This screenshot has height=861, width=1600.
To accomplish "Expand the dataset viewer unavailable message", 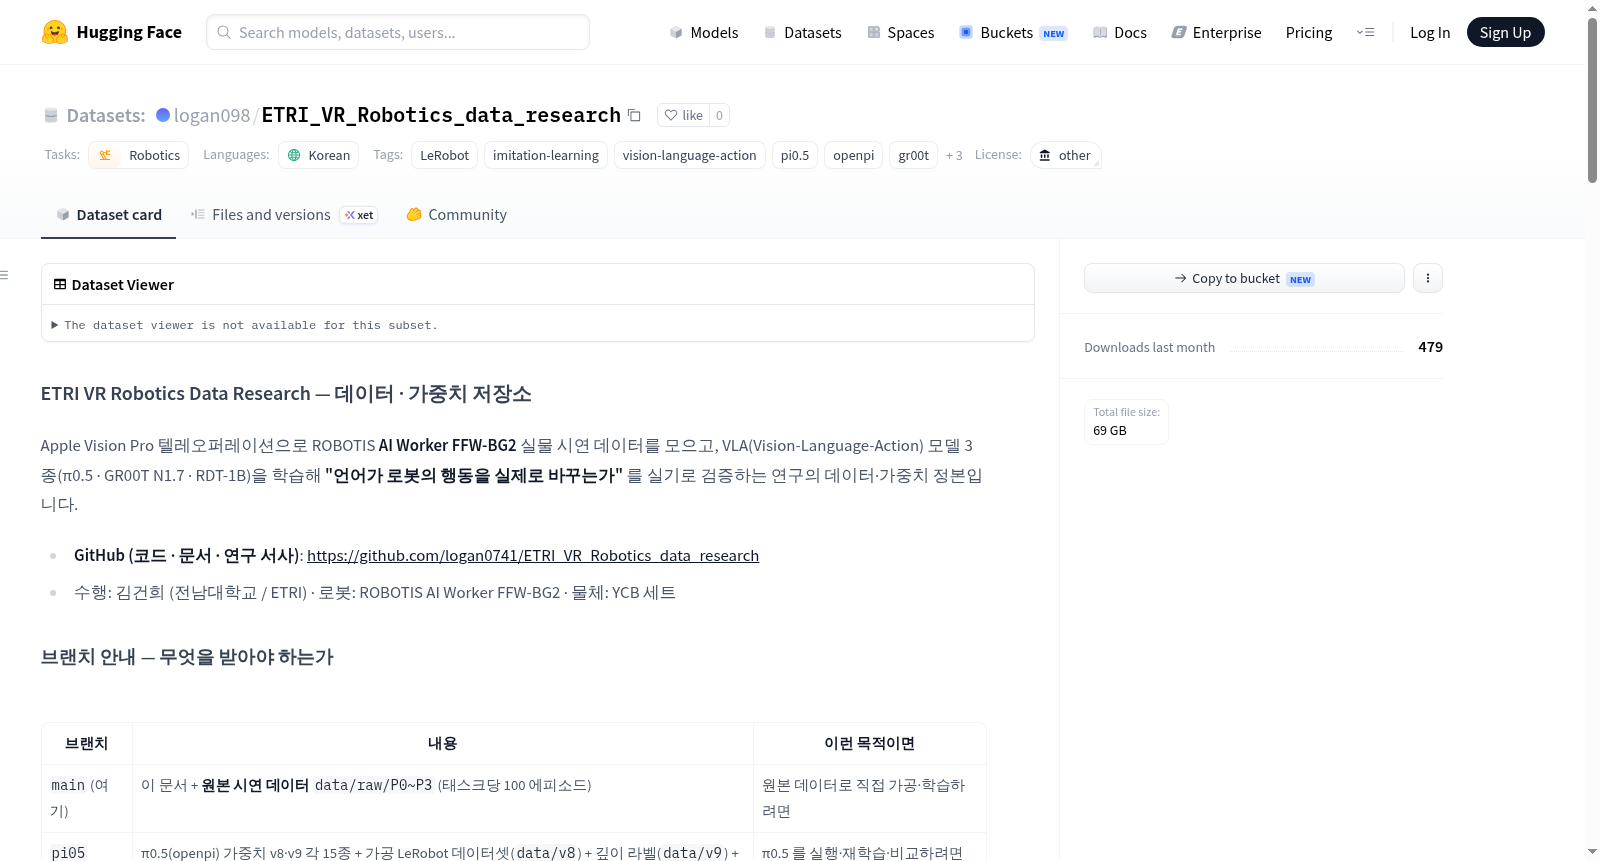I will click(244, 325).
